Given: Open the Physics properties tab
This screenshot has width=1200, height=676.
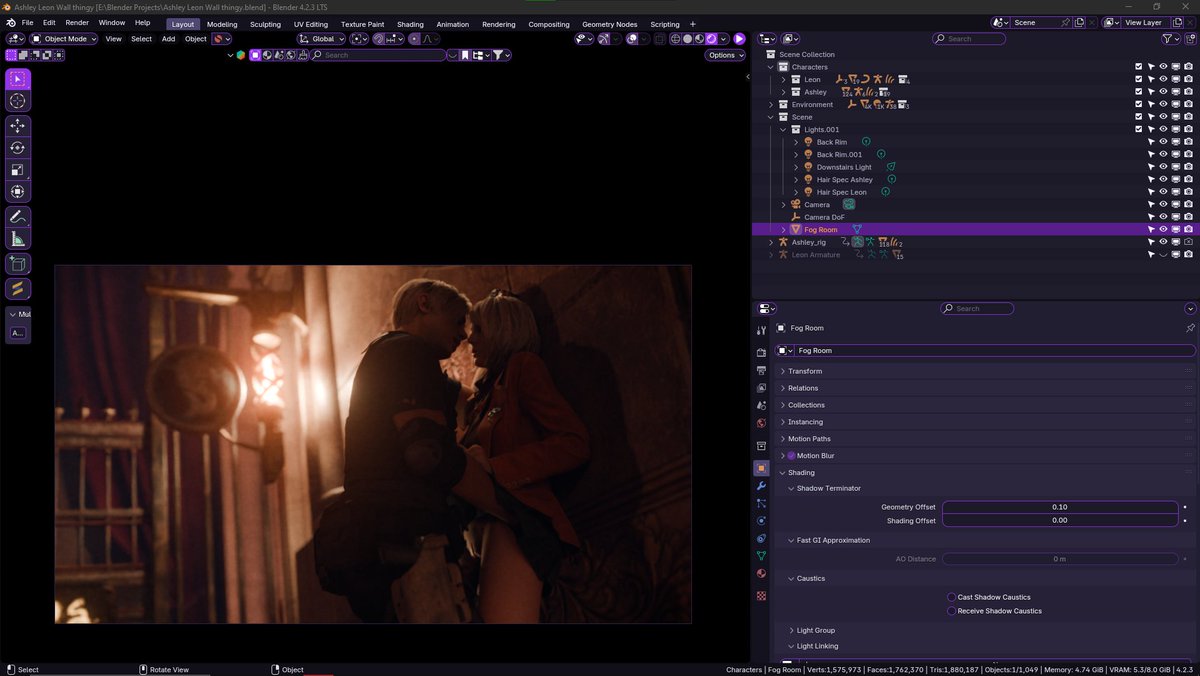Looking at the screenshot, I should tap(761, 520).
